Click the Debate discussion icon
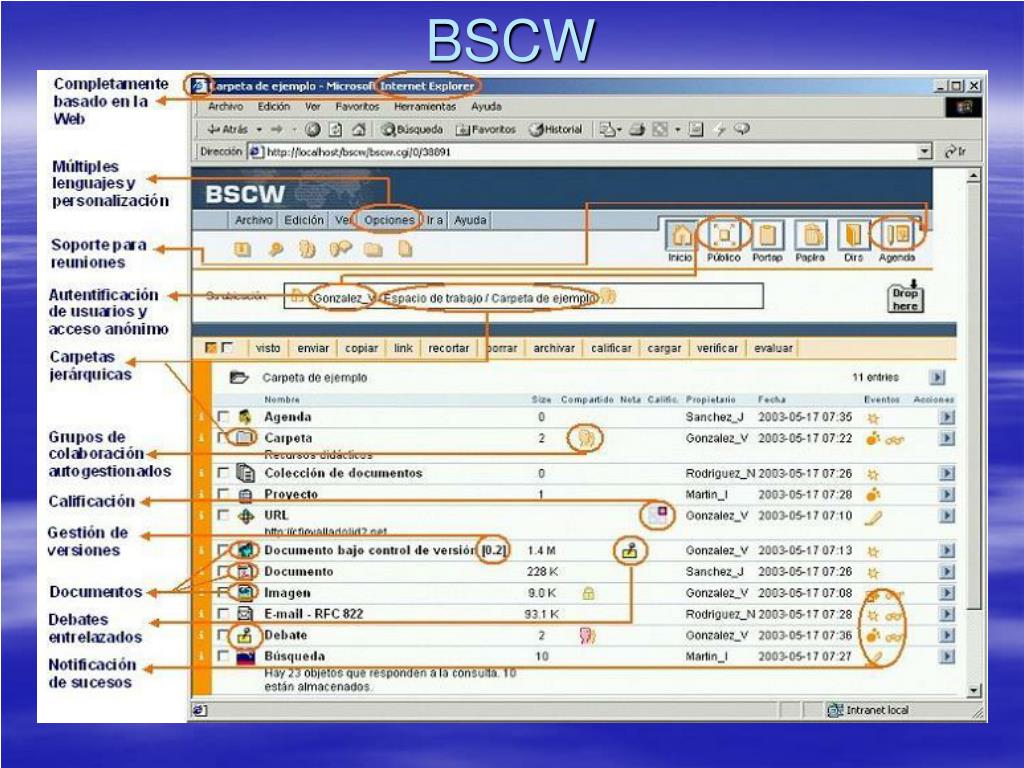This screenshot has height=768, width=1024. point(245,635)
